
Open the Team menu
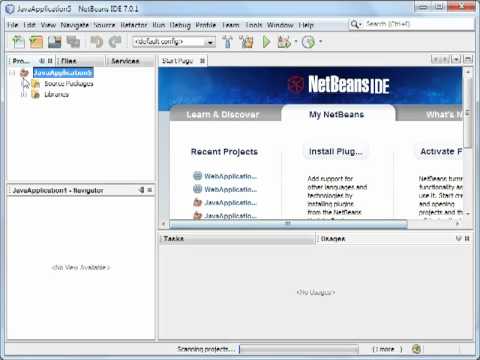point(231,25)
